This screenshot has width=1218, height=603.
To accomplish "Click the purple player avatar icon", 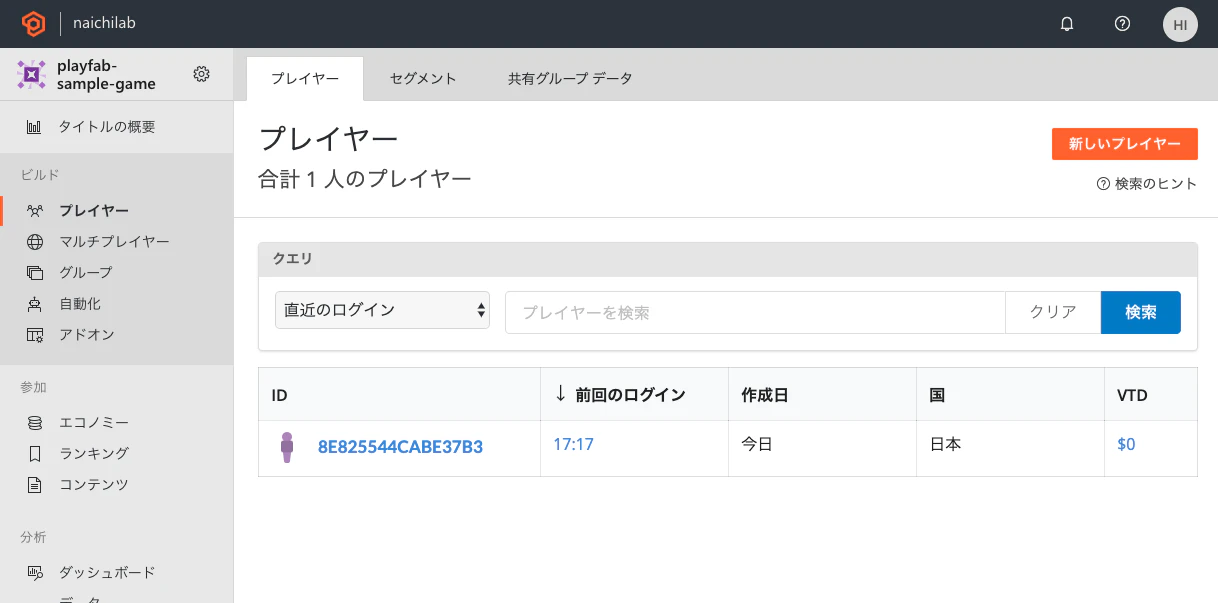I will (287, 447).
